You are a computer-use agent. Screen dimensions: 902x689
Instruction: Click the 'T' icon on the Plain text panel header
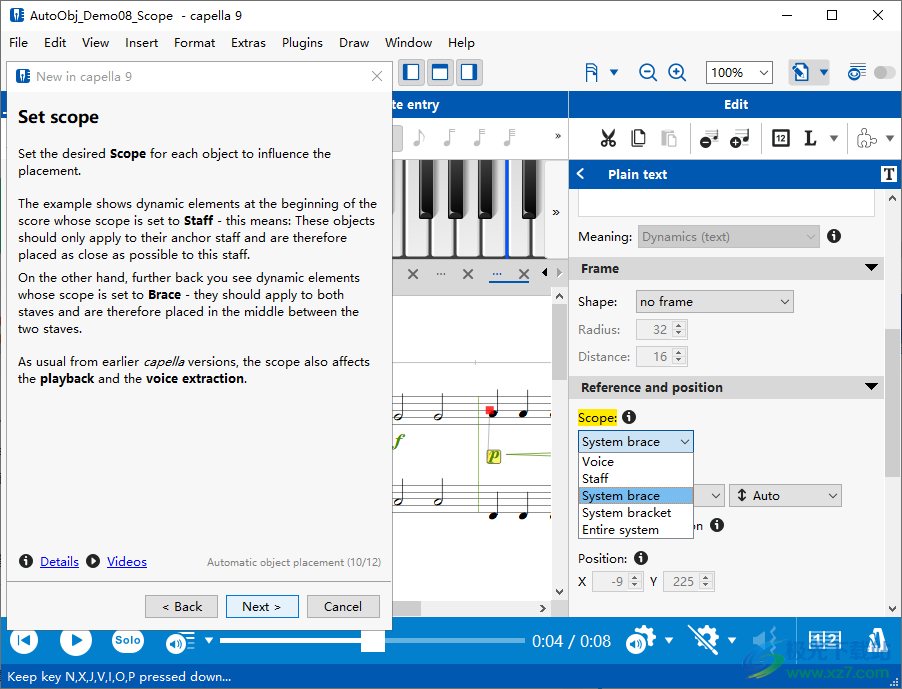click(x=888, y=173)
